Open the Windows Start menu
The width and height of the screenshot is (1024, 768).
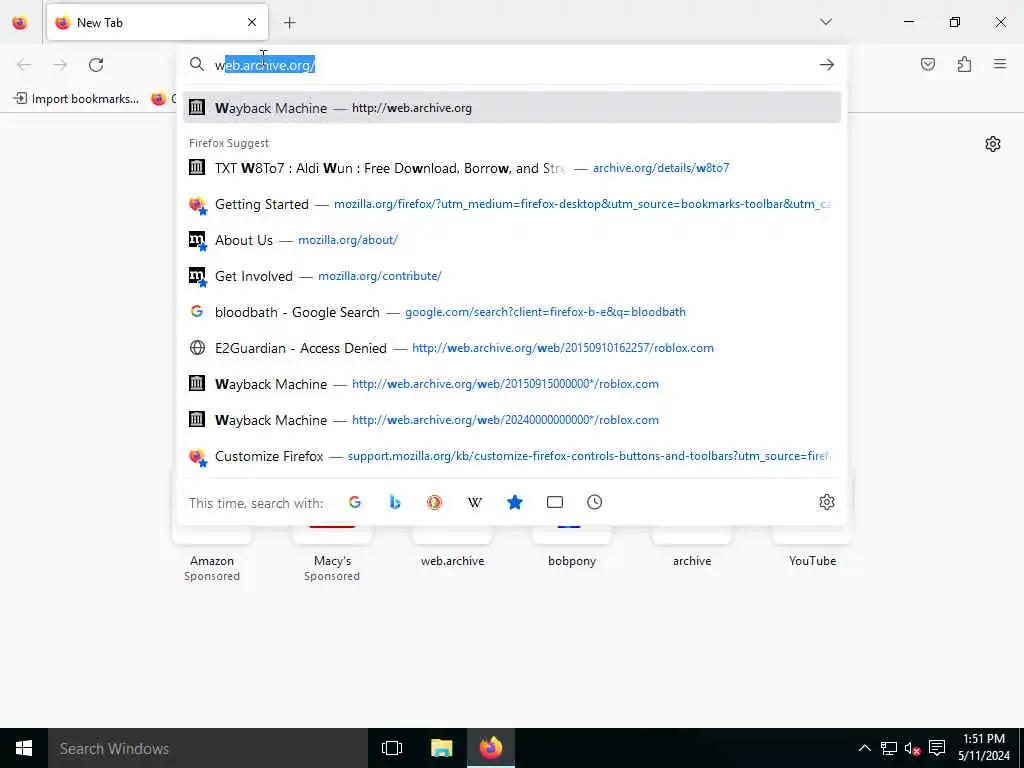click(x=24, y=748)
